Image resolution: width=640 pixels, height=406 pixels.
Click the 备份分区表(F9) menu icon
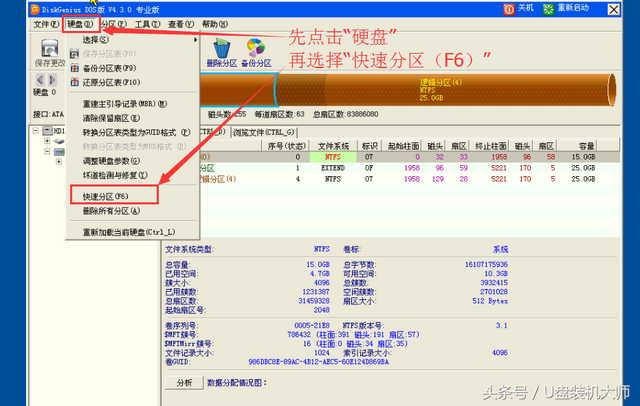pos(74,68)
